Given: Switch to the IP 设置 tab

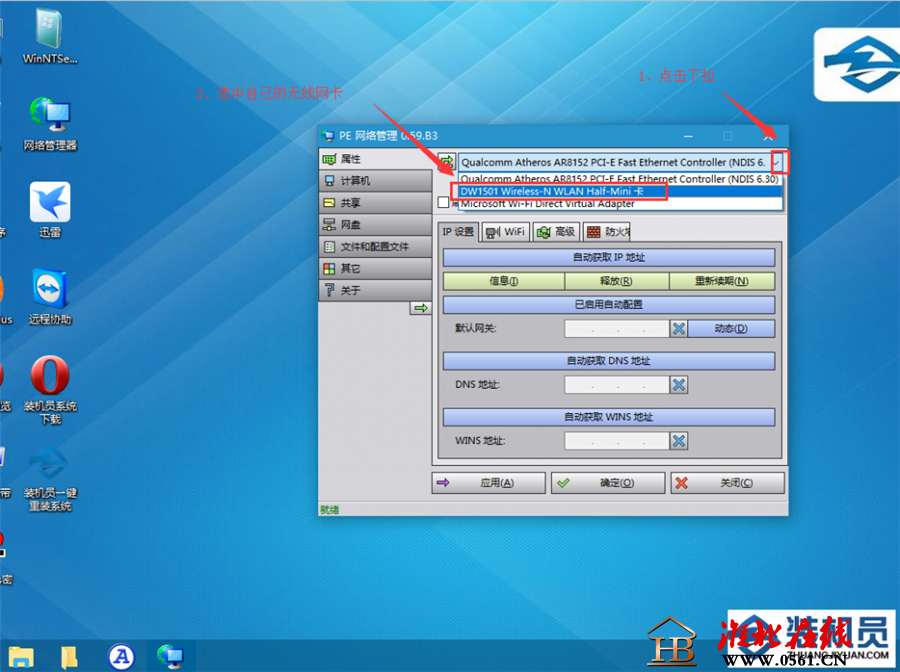Looking at the screenshot, I should tap(457, 231).
